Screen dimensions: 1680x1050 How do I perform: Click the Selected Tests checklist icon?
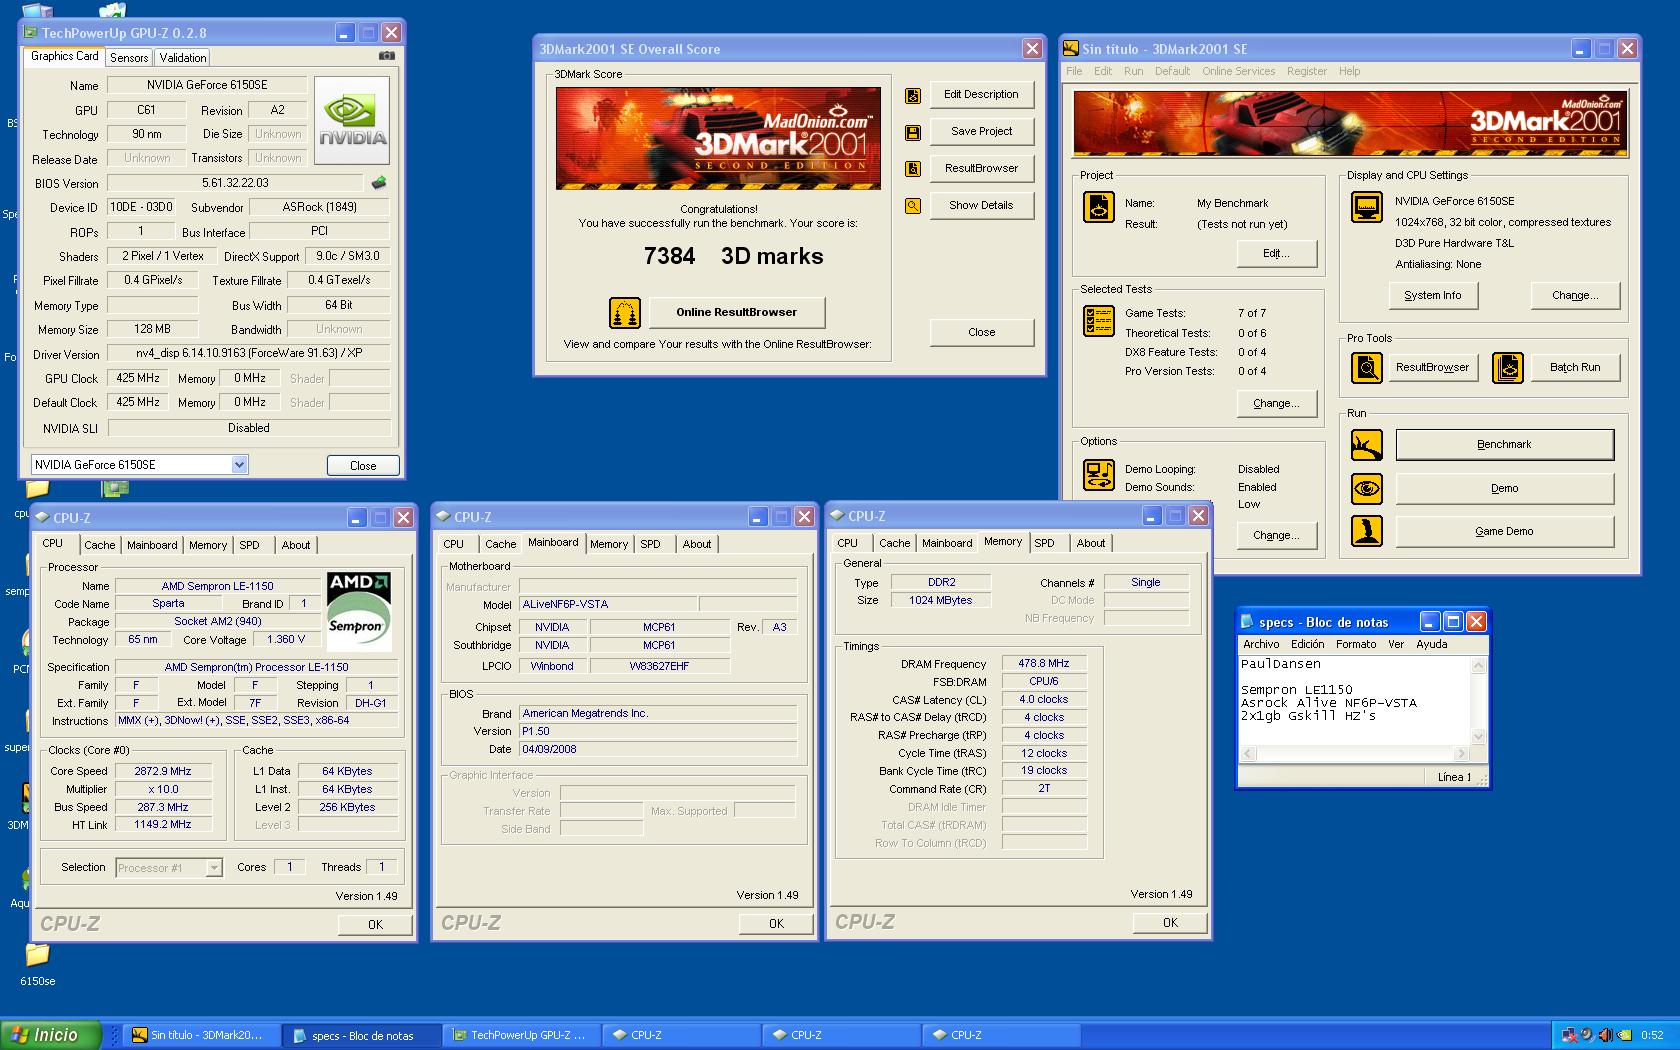[1099, 321]
